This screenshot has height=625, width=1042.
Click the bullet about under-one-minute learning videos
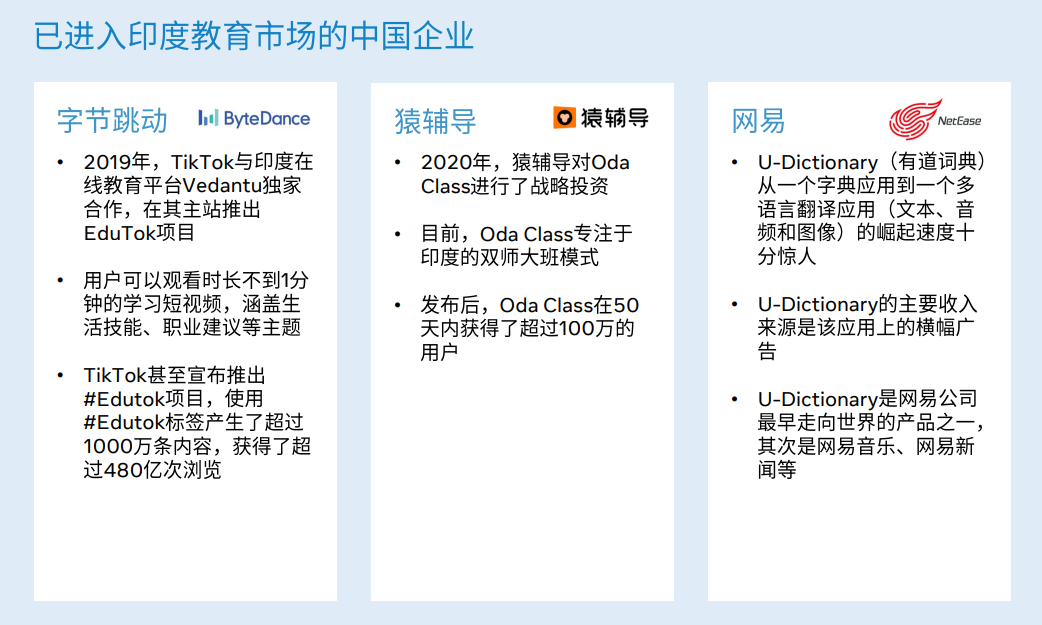tap(198, 303)
